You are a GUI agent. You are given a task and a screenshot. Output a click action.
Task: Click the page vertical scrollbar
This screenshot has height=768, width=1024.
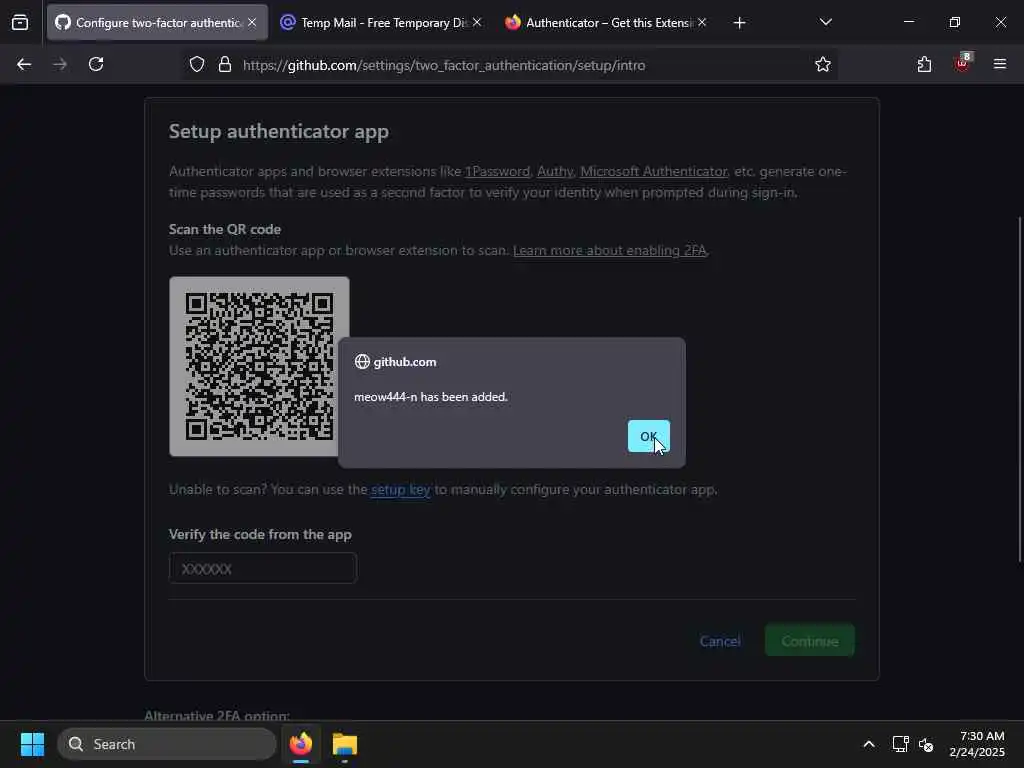1019,389
